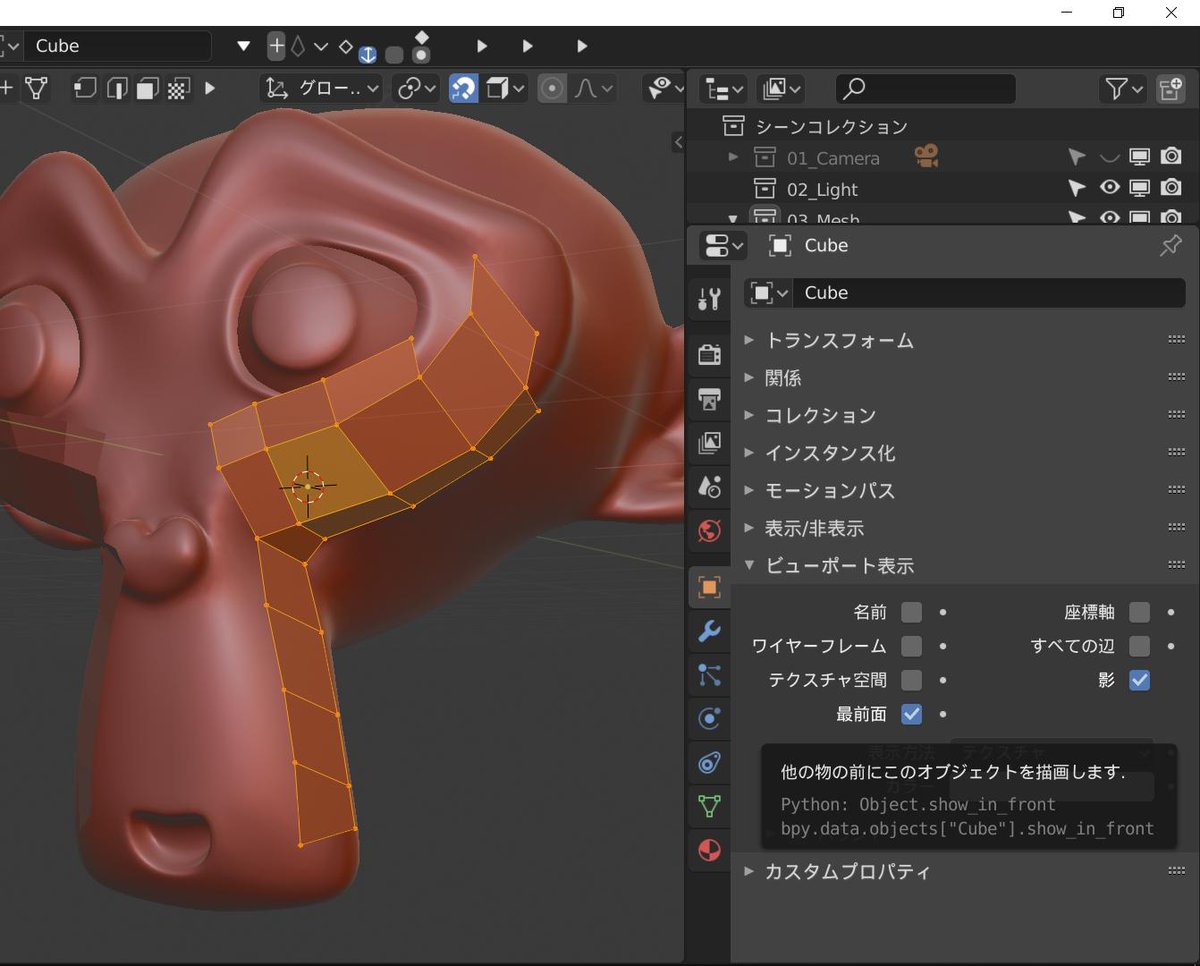Open the pivot point dropdown

pos(417,88)
